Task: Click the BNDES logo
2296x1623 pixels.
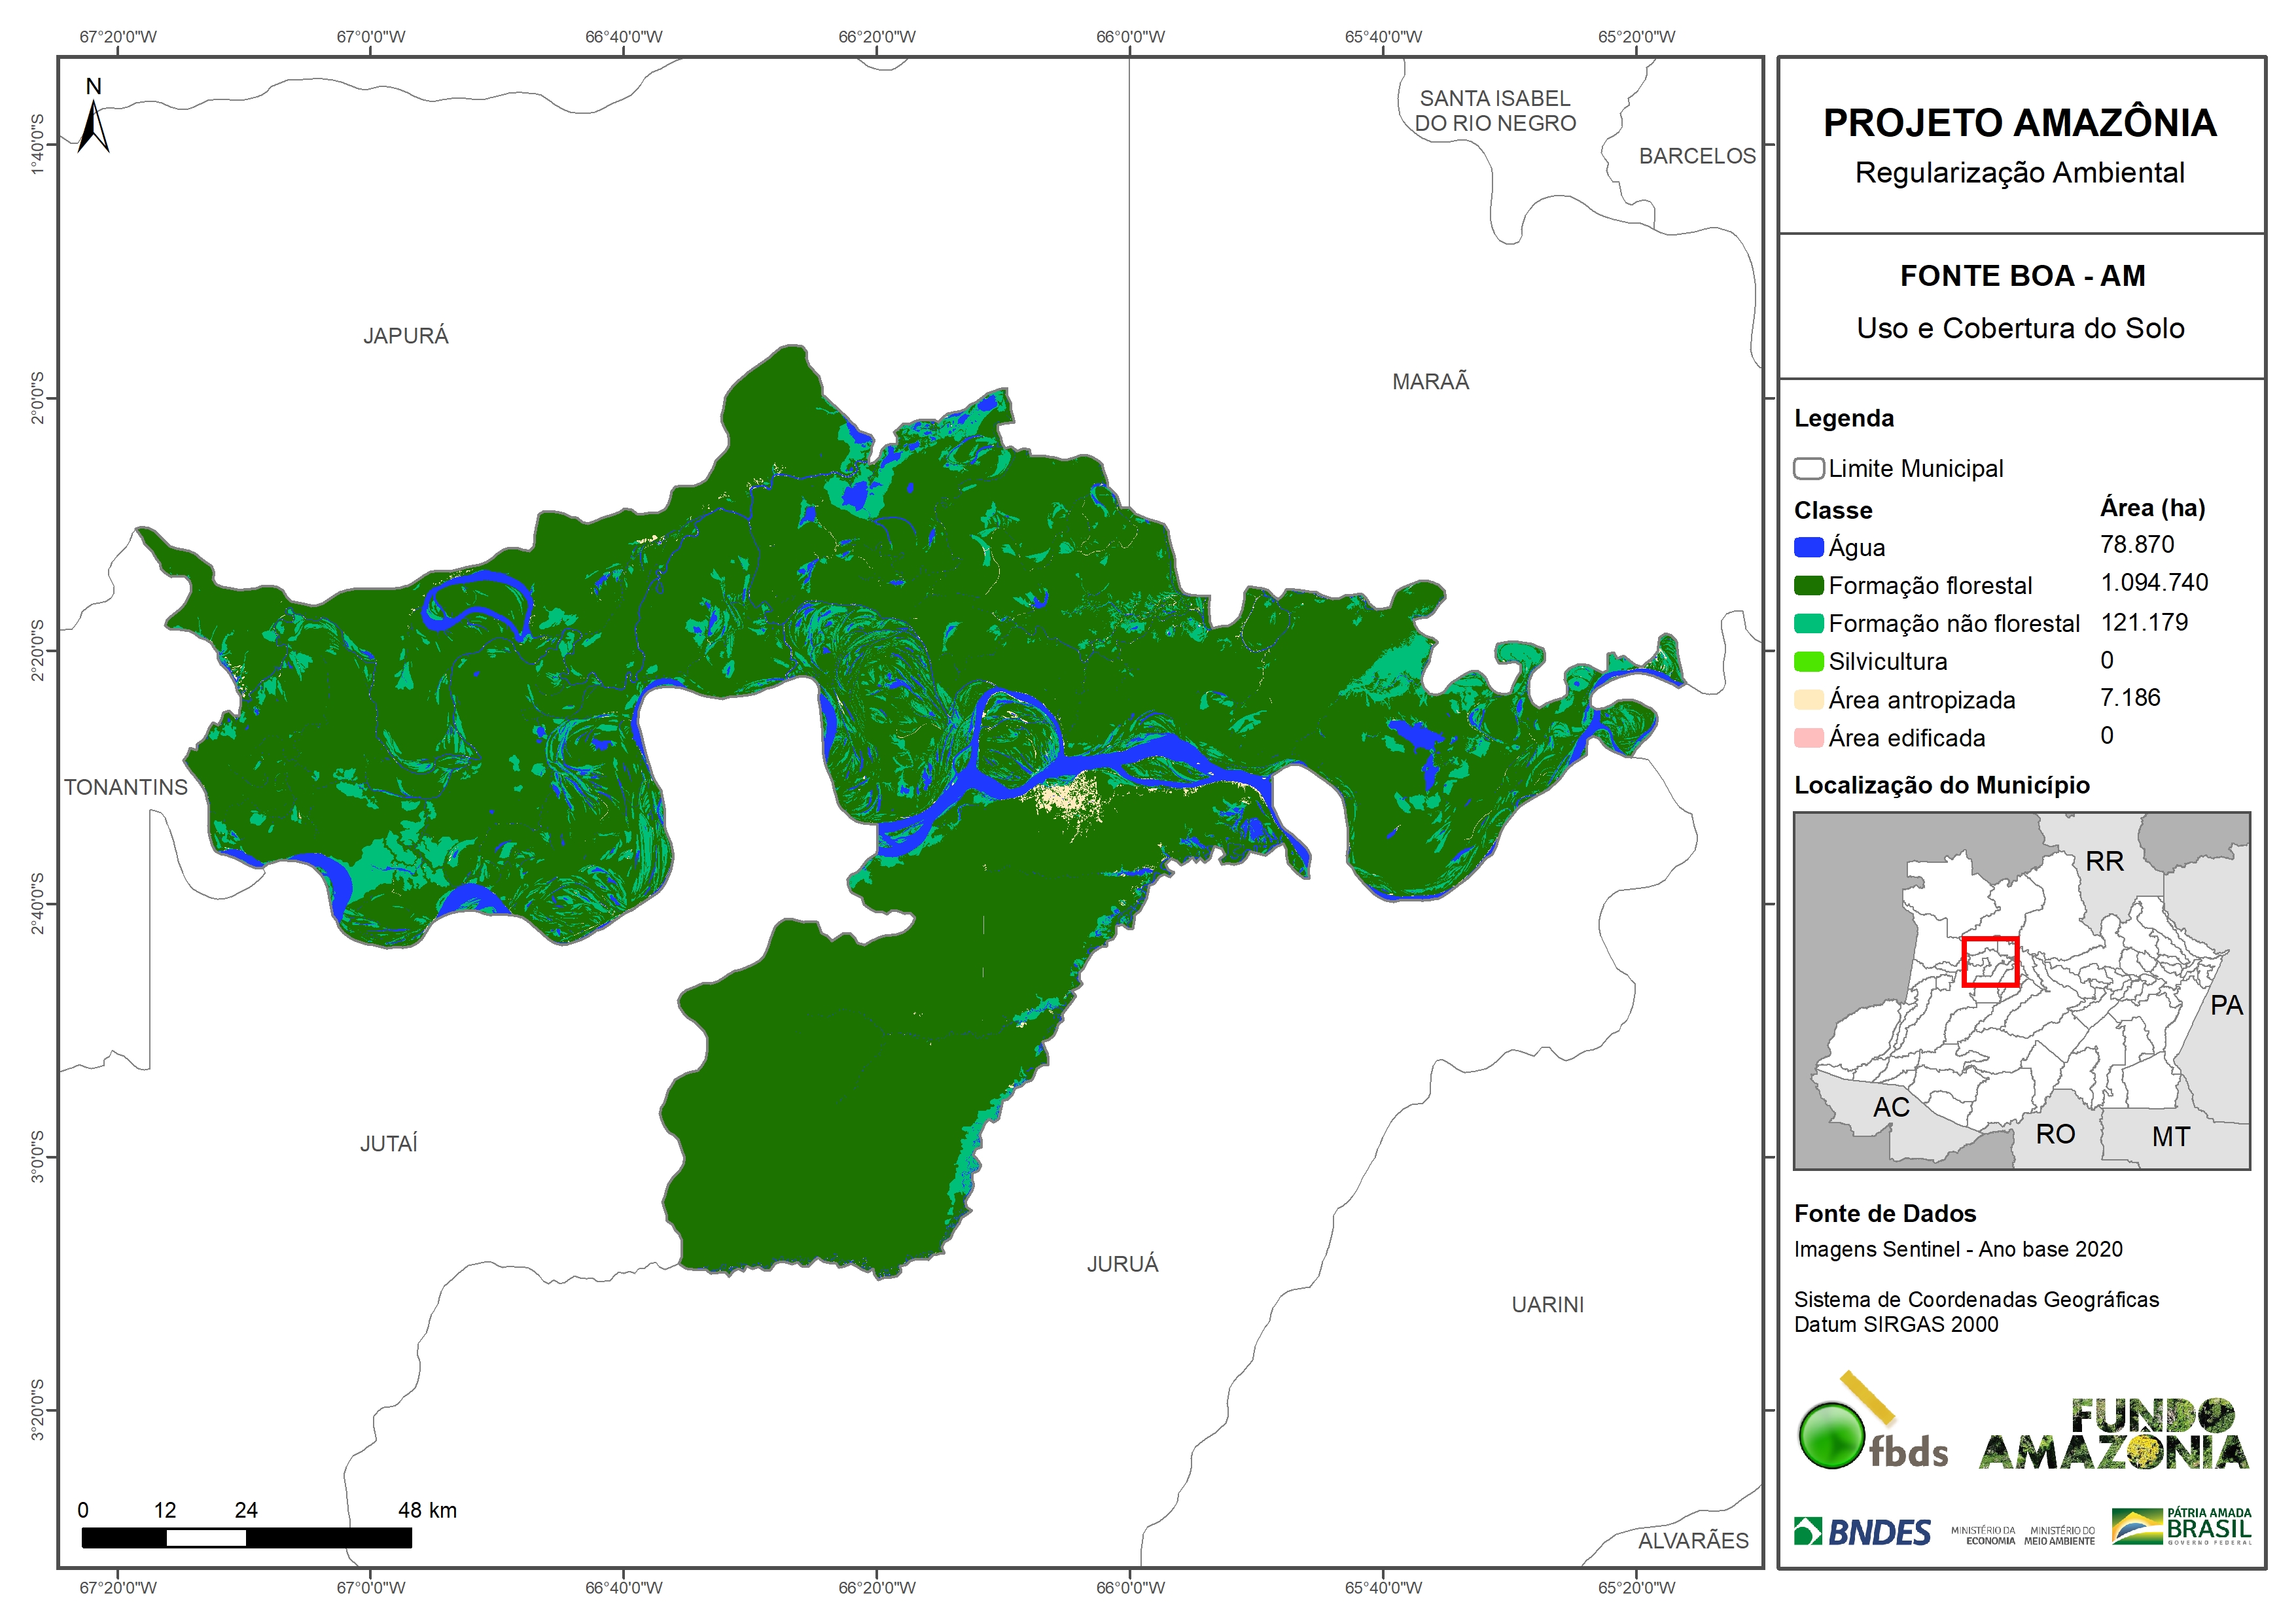Action: 1862,1532
